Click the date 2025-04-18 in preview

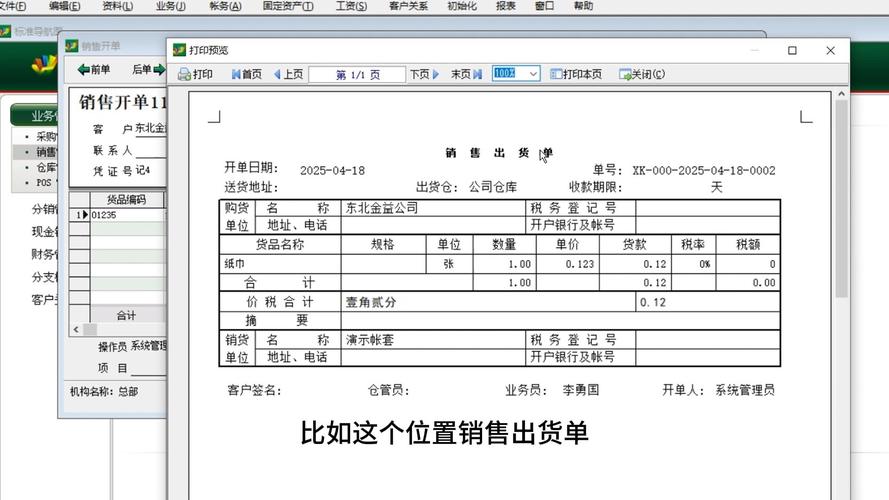point(332,171)
